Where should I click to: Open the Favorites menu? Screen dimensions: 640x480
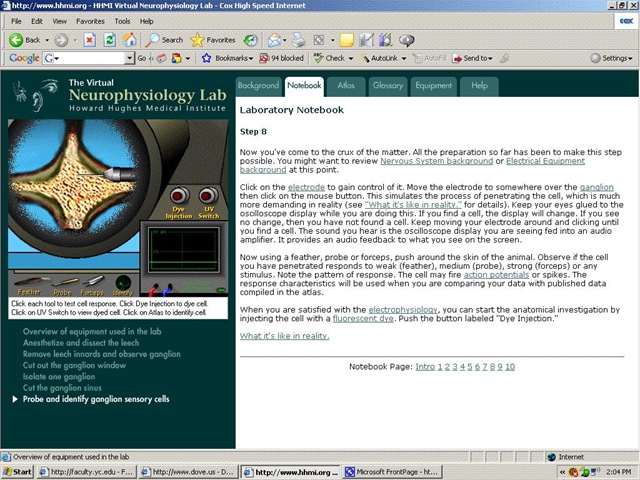pyautogui.click(x=90, y=21)
